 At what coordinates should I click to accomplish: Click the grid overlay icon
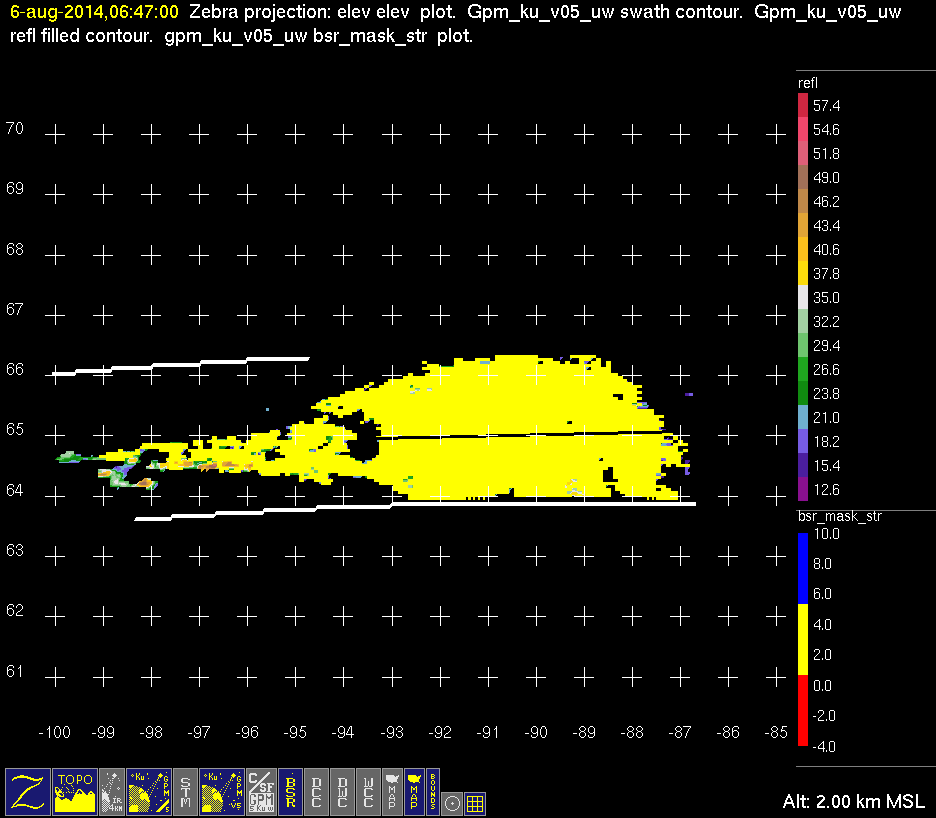pyautogui.click(x=476, y=802)
